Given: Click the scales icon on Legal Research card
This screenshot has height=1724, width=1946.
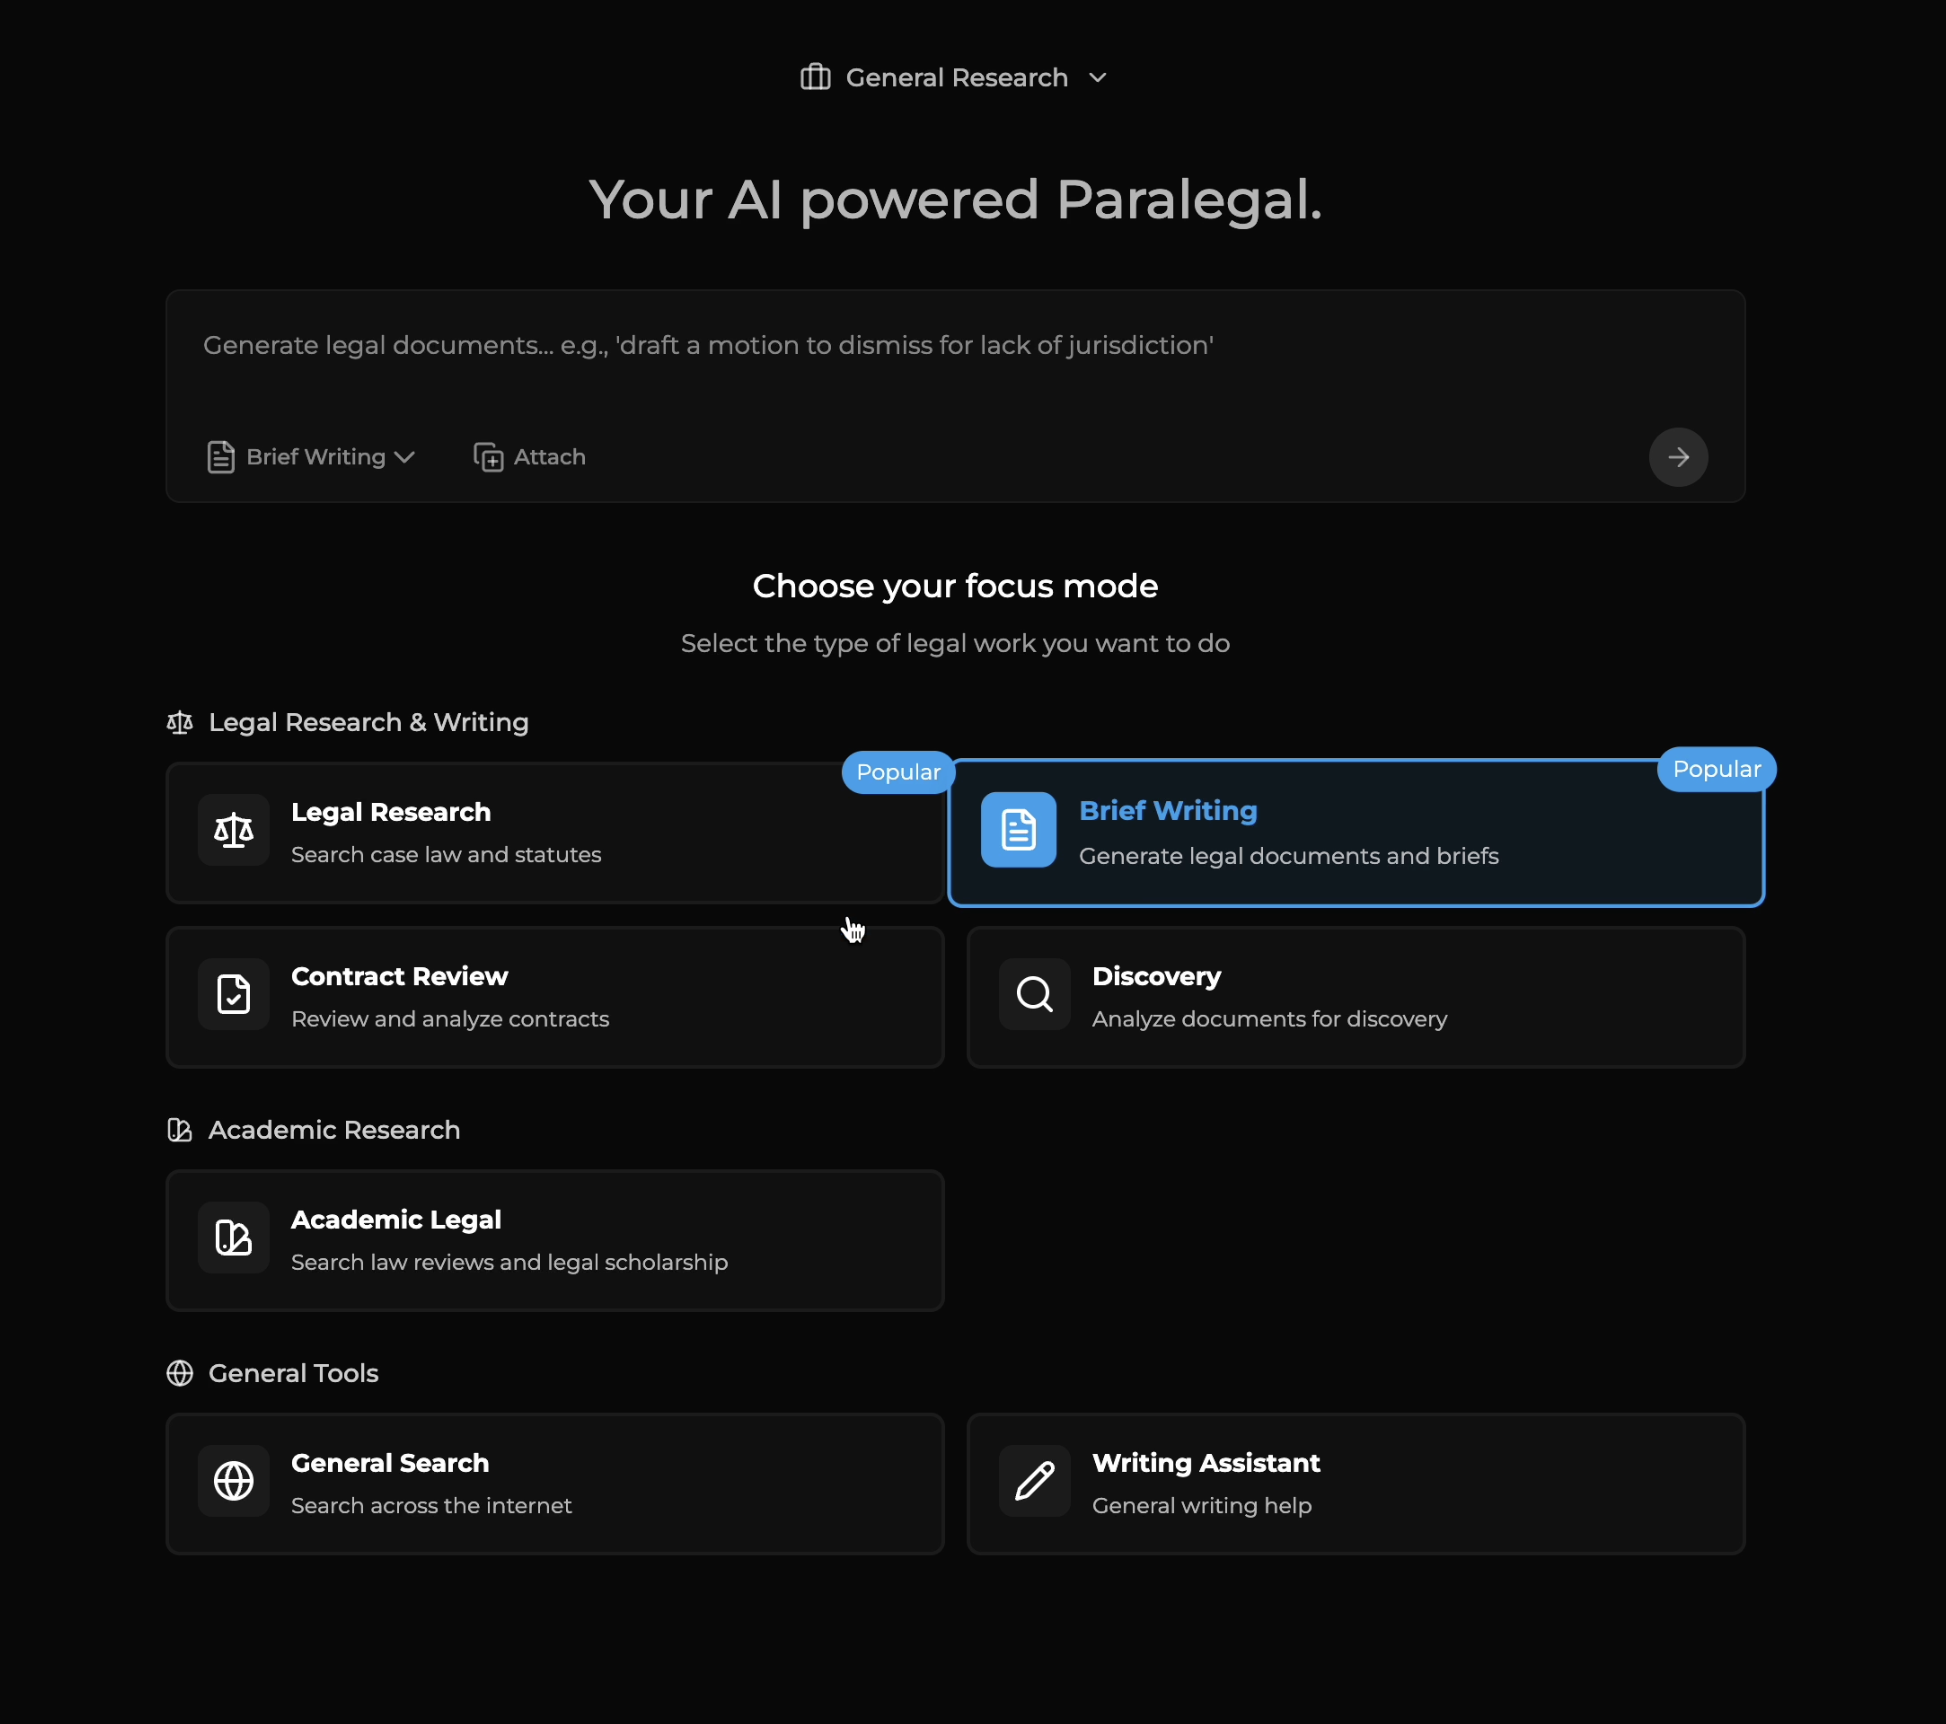Looking at the screenshot, I should pyautogui.click(x=233, y=830).
